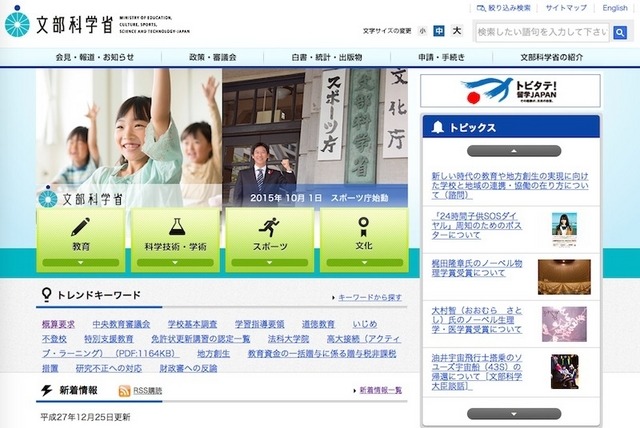Expand the 文化 tile dropdown arrow
The image size is (640, 428).
[x=364, y=263]
